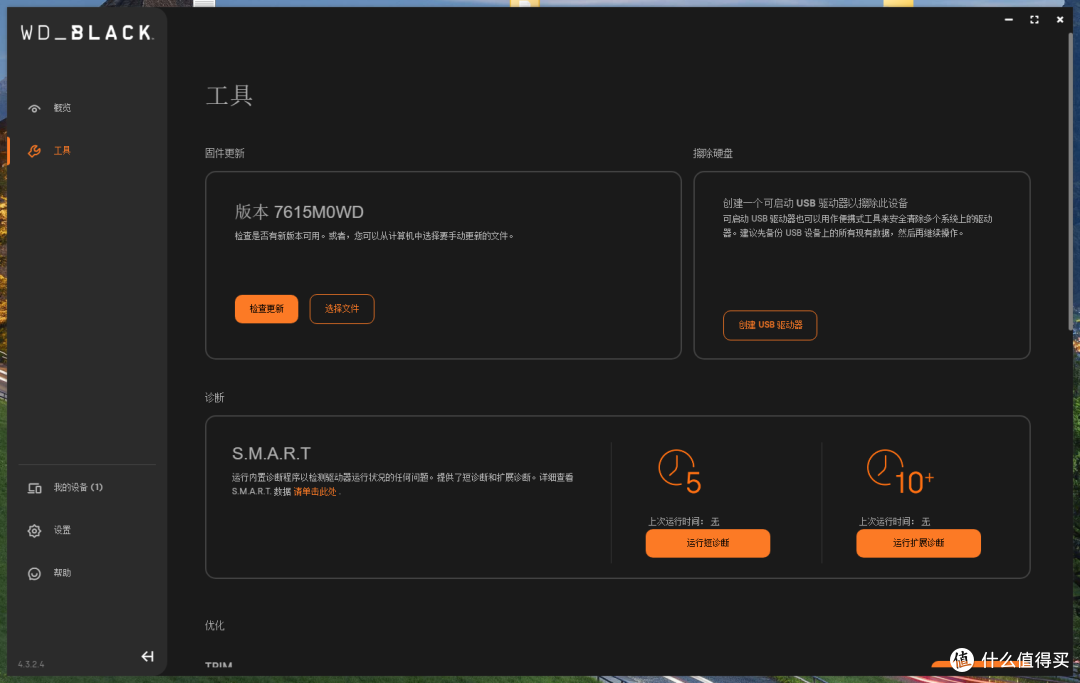Click the WD_BLACK logo

(87, 32)
